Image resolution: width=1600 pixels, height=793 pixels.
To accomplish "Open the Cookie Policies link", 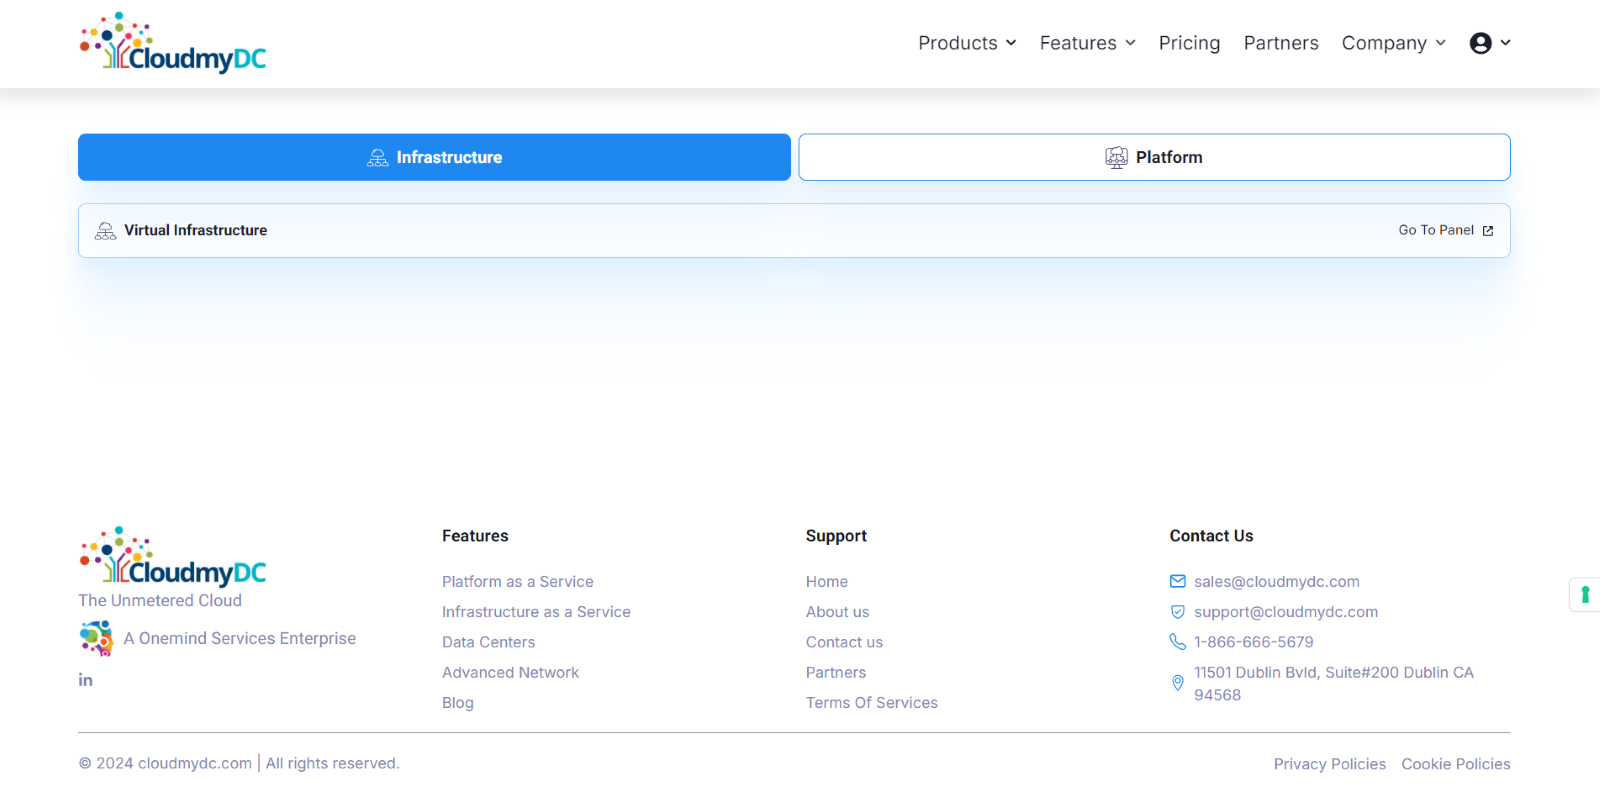I will (1456, 764).
